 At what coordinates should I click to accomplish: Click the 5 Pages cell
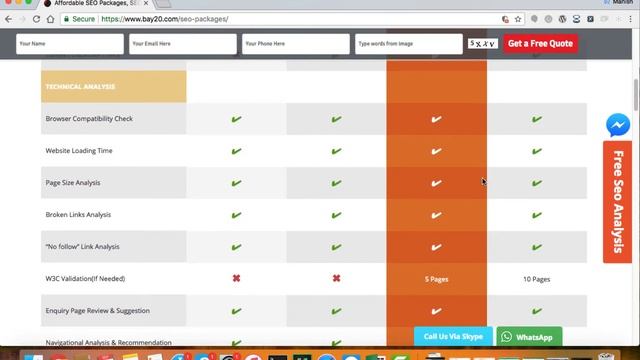point(436,279)
